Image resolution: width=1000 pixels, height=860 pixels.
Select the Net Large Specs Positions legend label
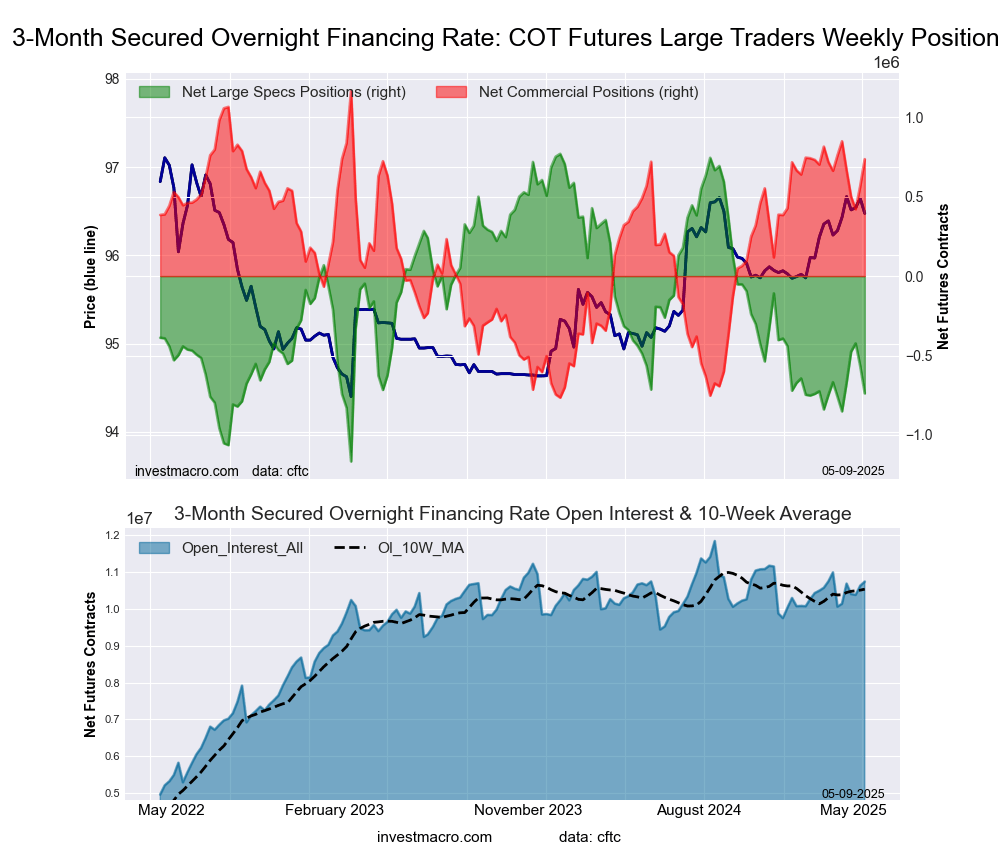coord(293,92)
